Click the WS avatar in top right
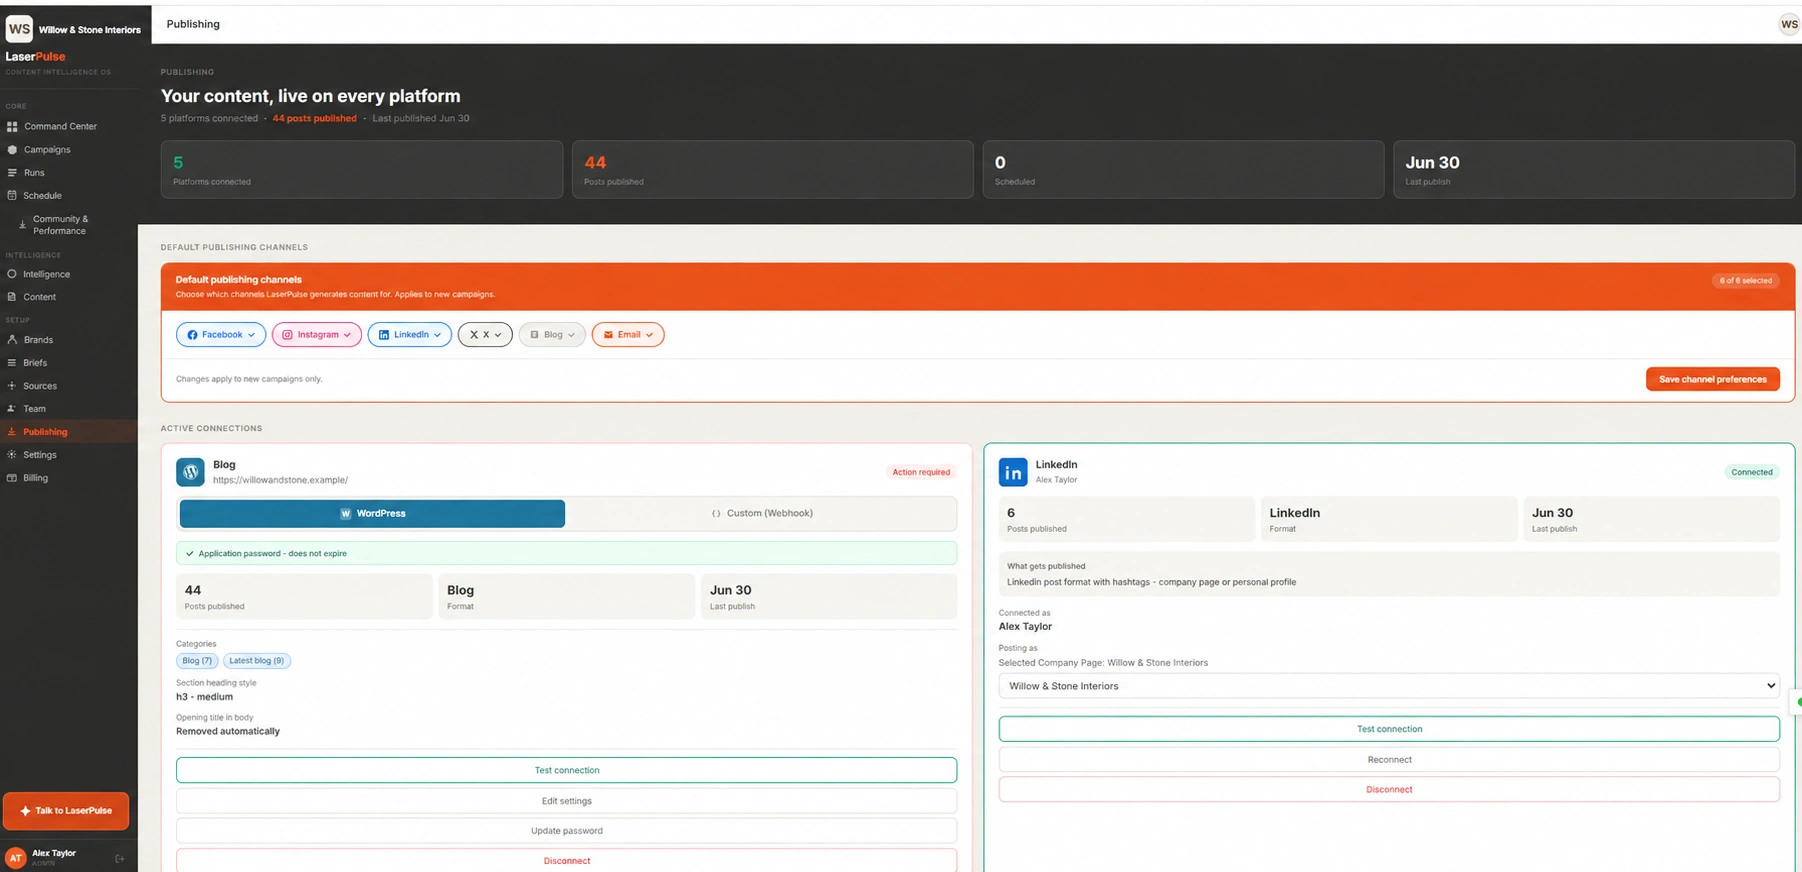 (1789, 24)
